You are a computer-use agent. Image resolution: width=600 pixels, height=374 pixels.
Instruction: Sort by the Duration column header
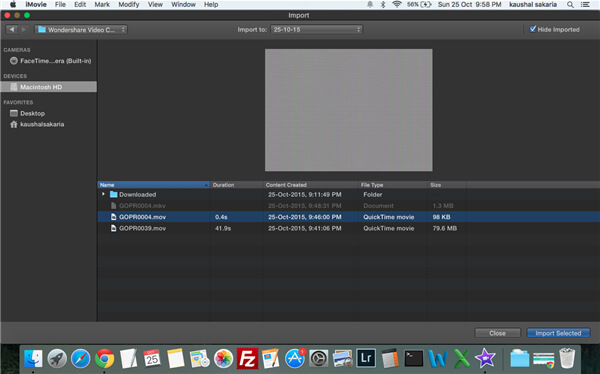tap(236, 185)
